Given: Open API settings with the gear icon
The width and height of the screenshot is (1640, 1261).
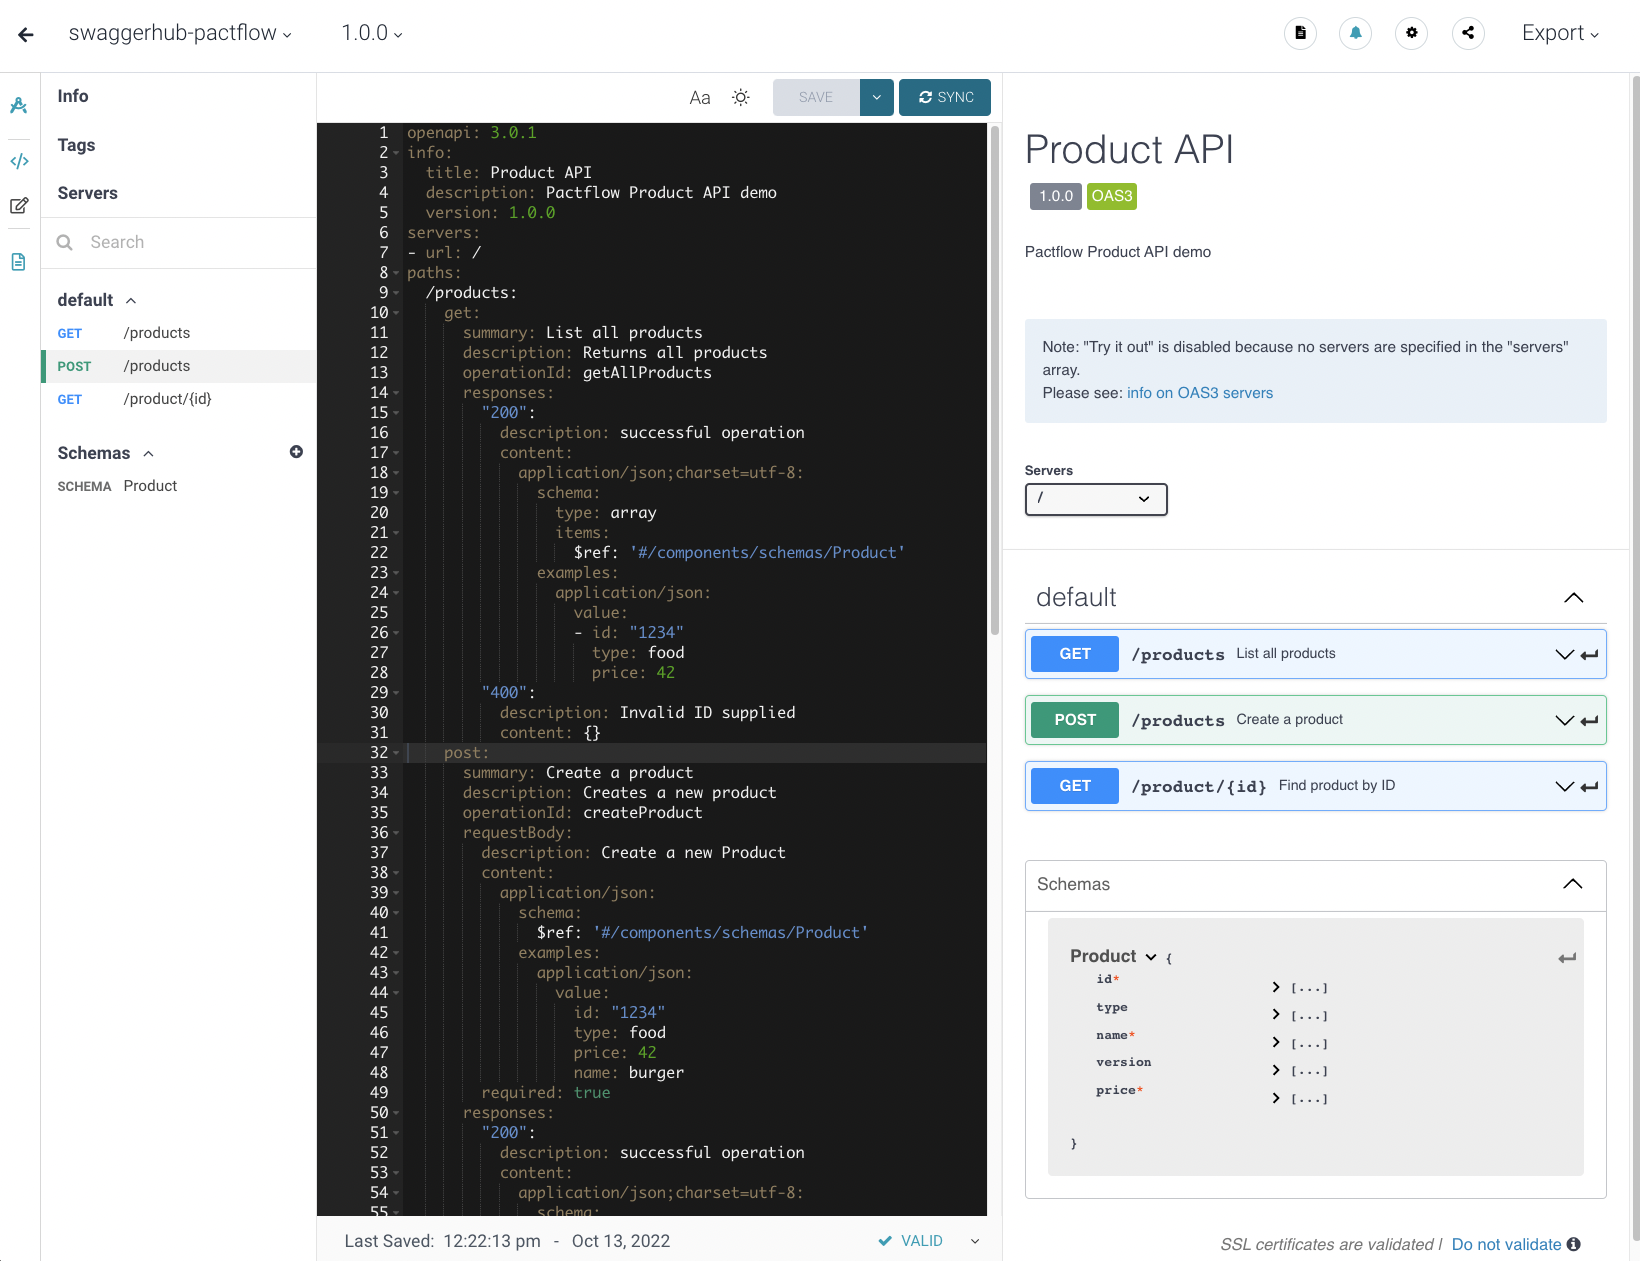Looking at the screenshot, I should pos(1411,33).
